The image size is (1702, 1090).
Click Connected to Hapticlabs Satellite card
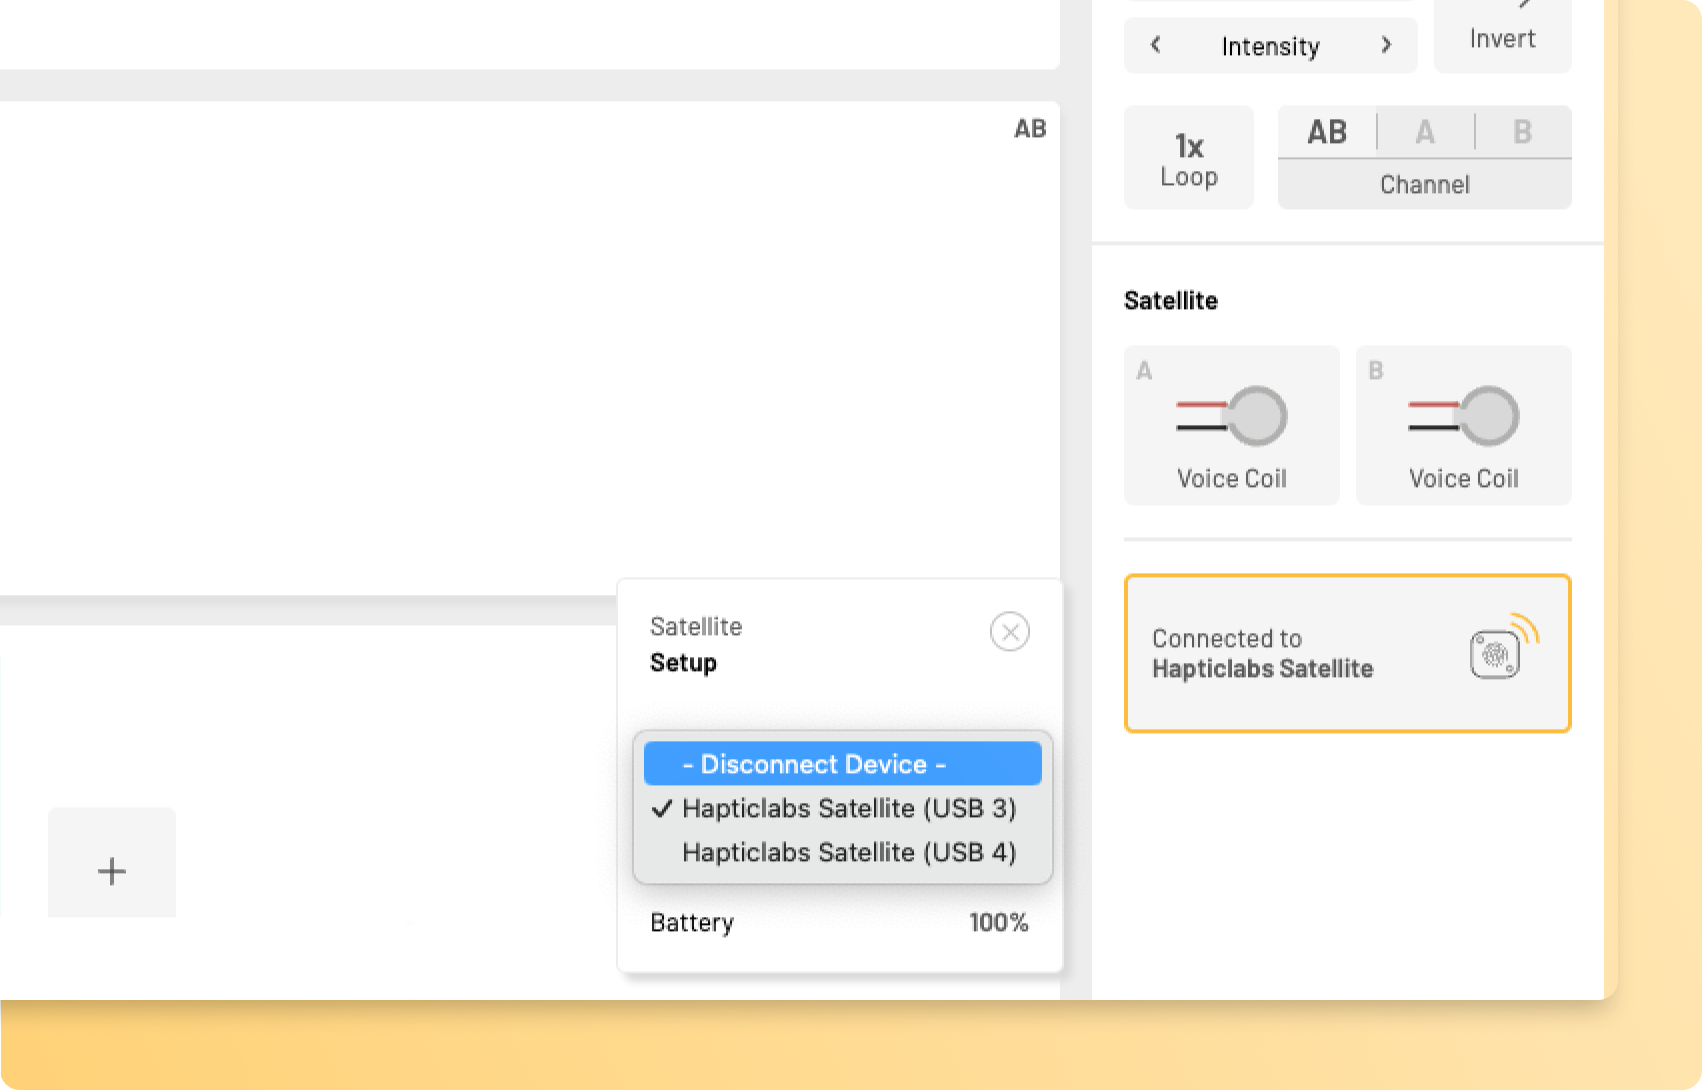[x=1348, y=653]
